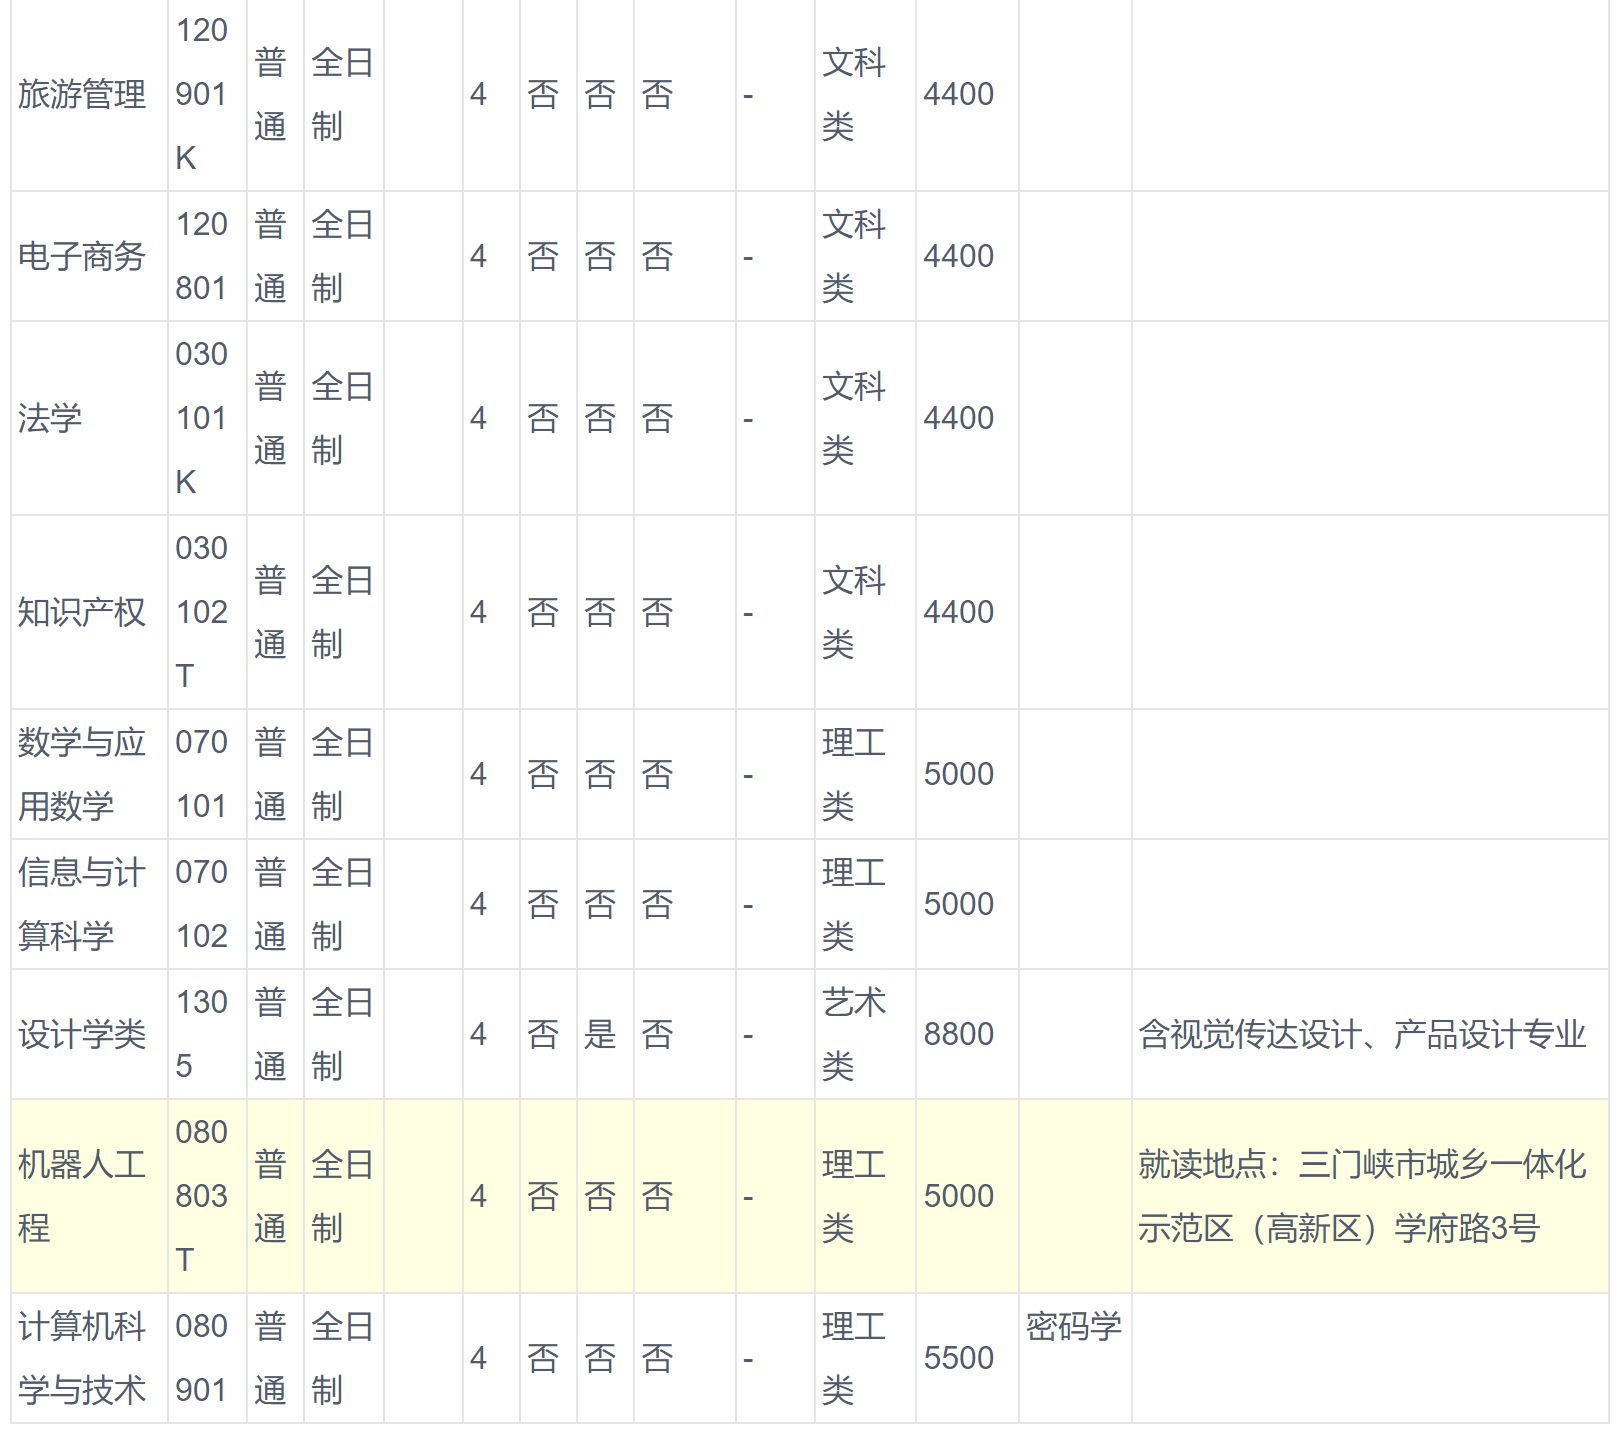The height and width of the screenshot is (1436, 1624).
Task: Click tuition 4400 in 法学 row
Action: (x=958, y=419)
